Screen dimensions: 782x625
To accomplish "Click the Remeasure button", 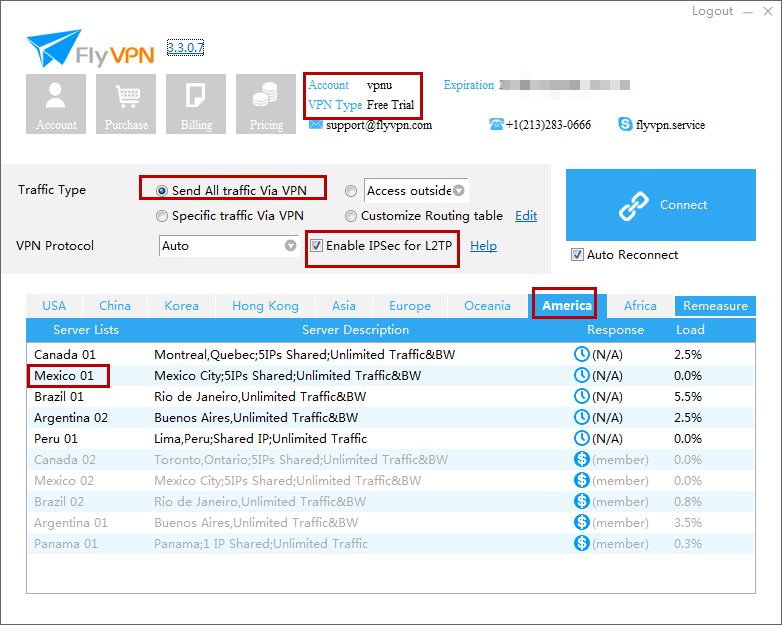I will [x=715, y=306].
